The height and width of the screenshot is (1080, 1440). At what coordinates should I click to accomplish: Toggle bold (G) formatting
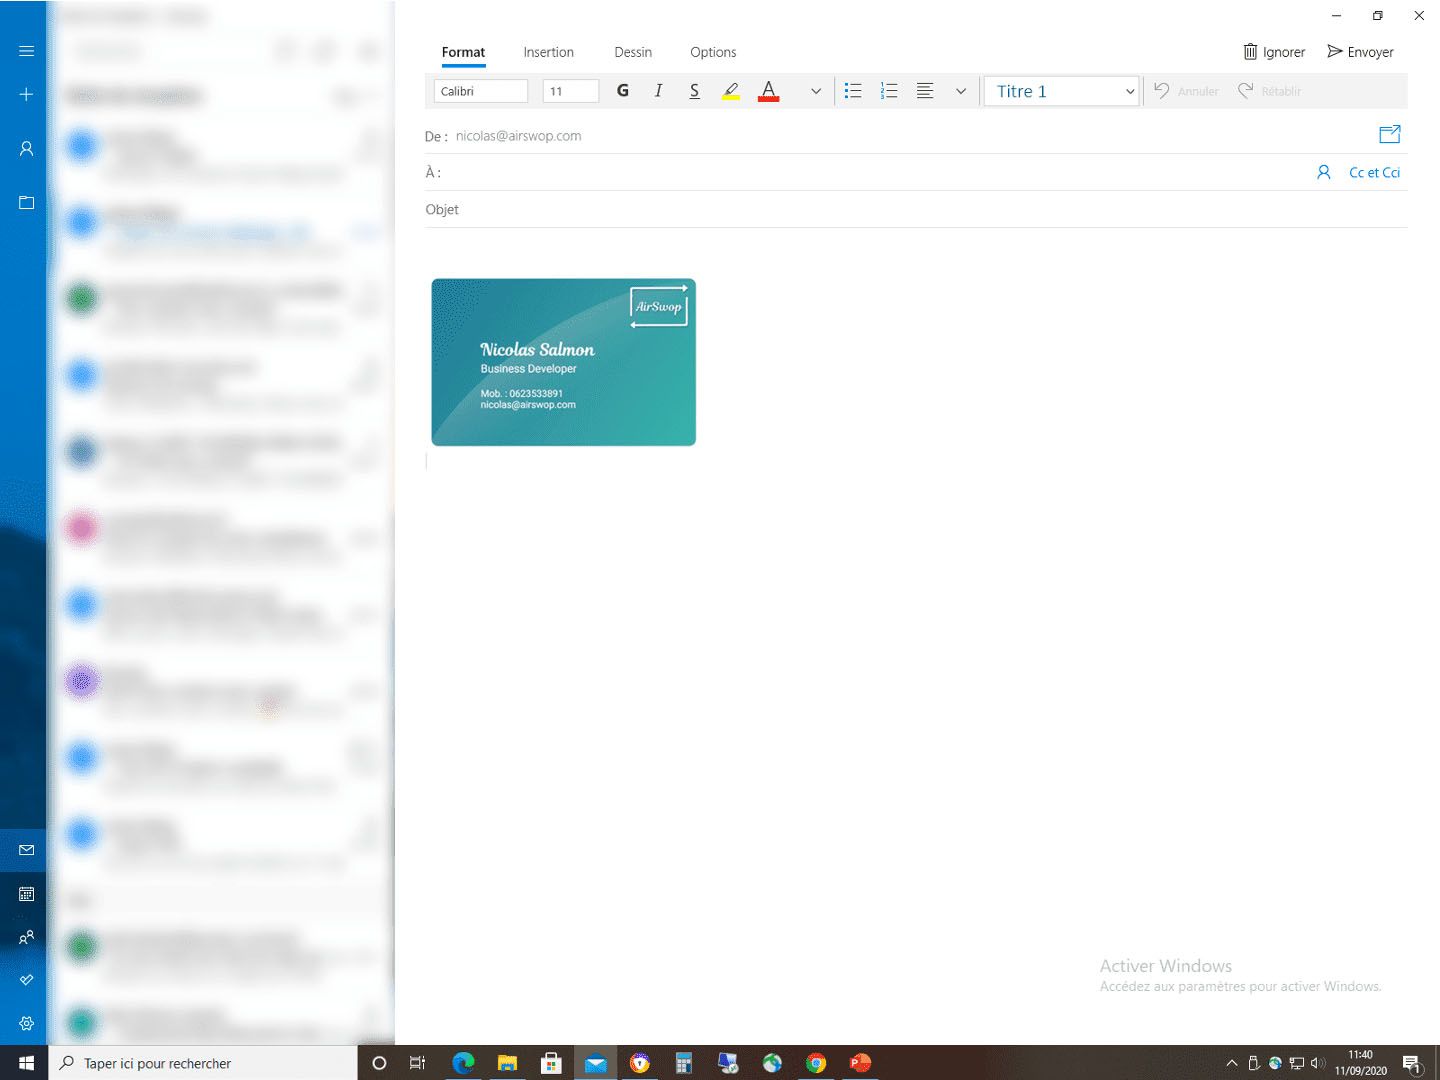pos(623,91)
